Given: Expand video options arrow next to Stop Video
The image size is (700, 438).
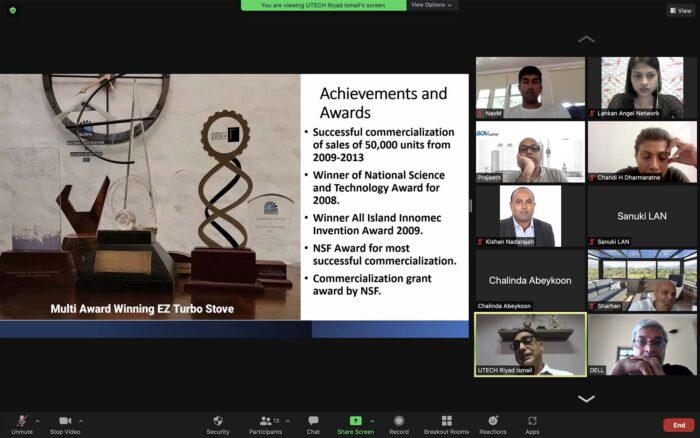Looking at the screenshot, I should pyautogui.click(x=81, y=420).
